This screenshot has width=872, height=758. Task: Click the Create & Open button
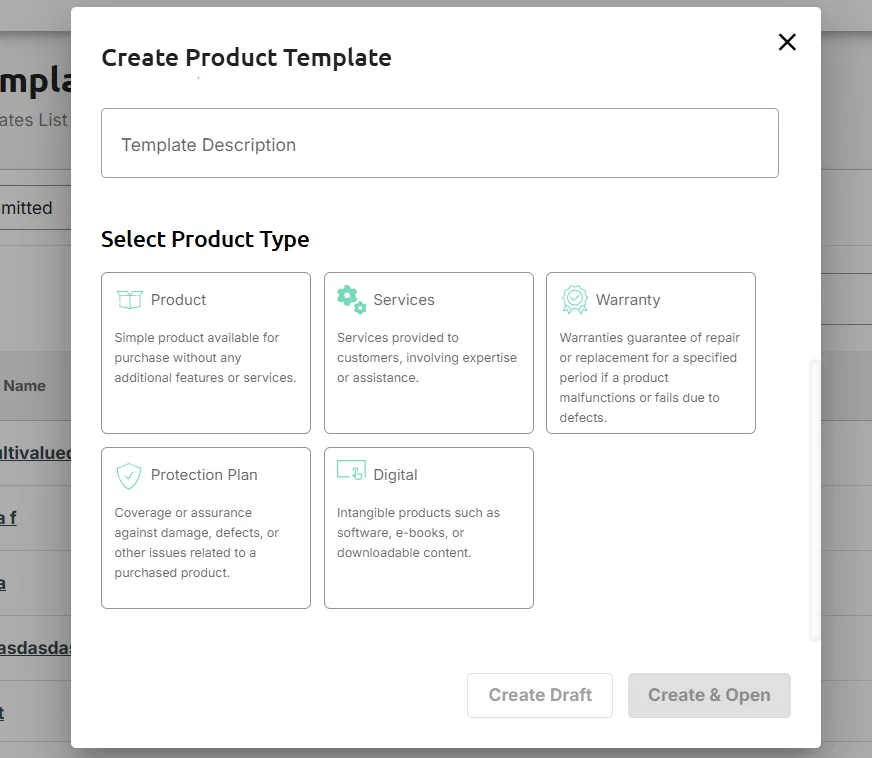click(709, 695)
